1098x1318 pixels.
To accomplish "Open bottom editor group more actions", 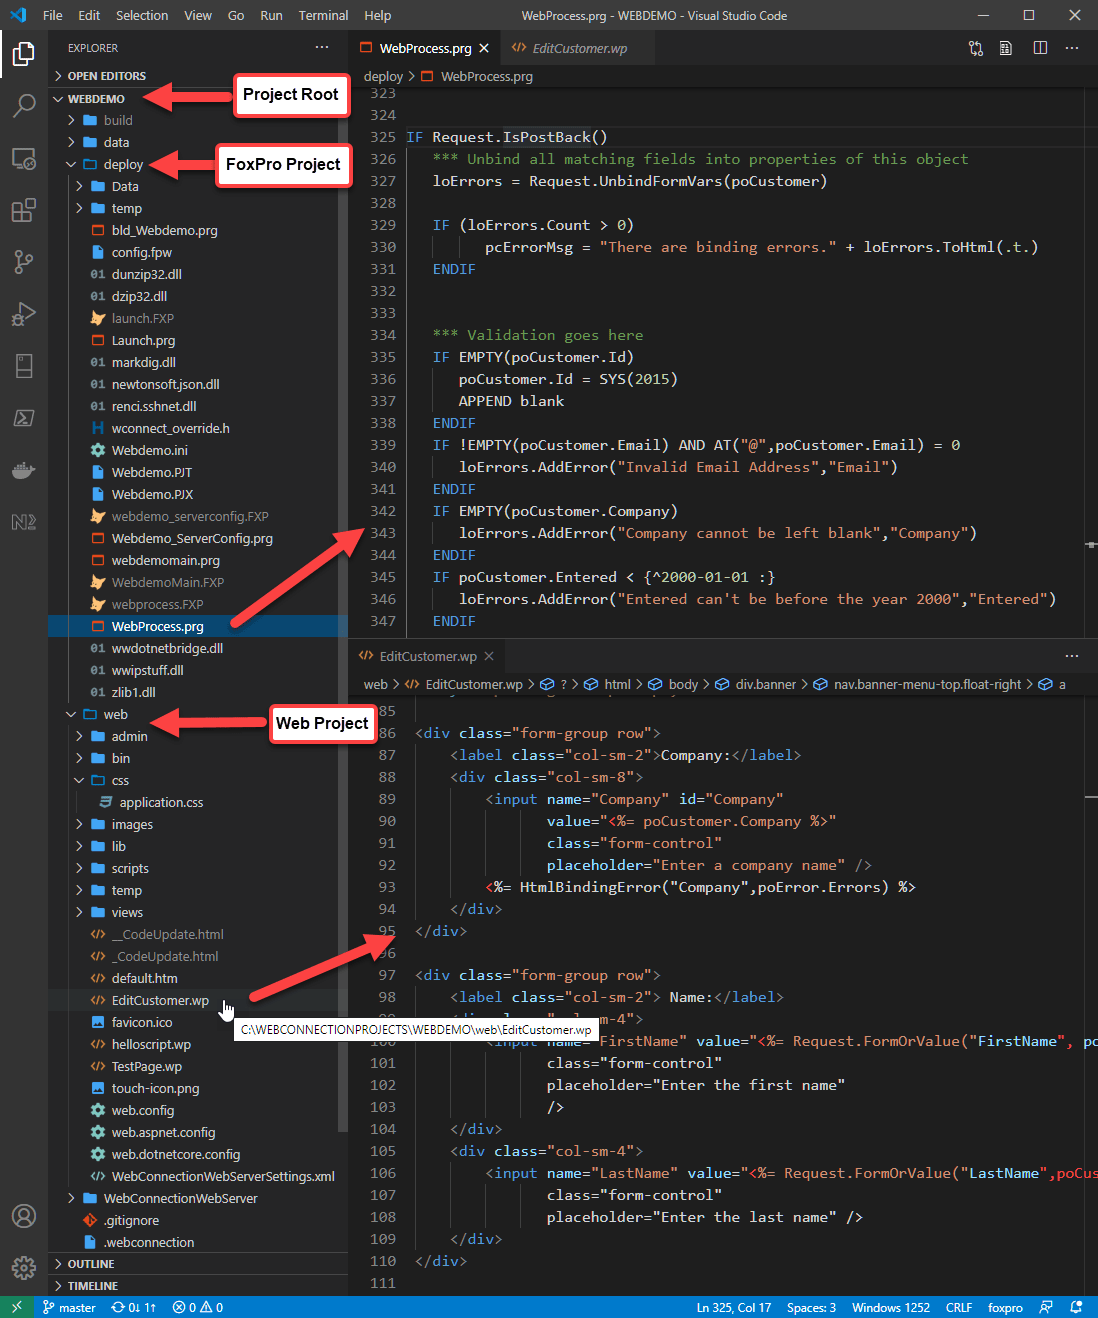I will coord(1072,656).
